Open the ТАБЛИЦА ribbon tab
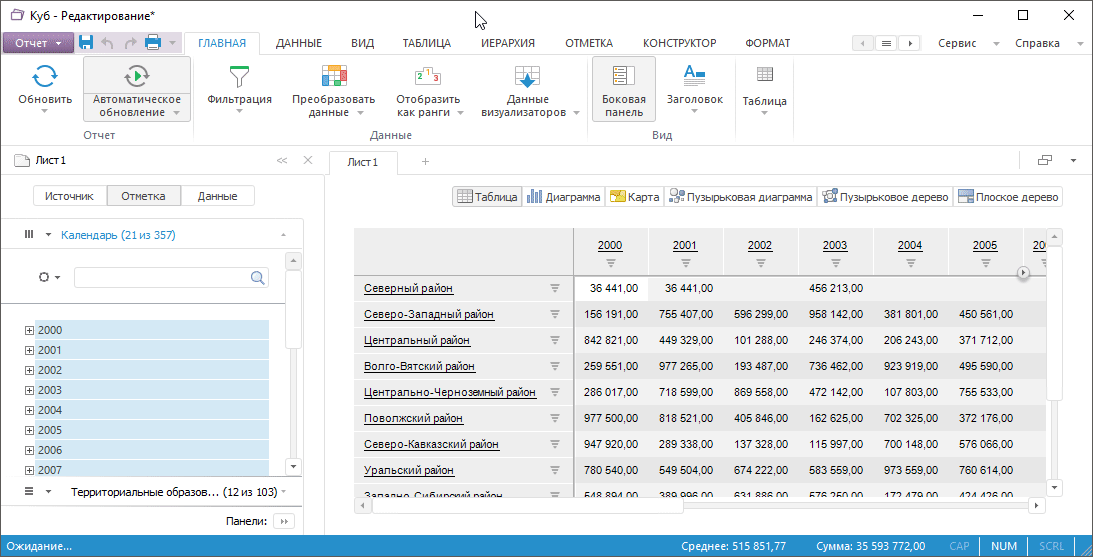This screenshot has height=557, width=1093. coord(427,43)
